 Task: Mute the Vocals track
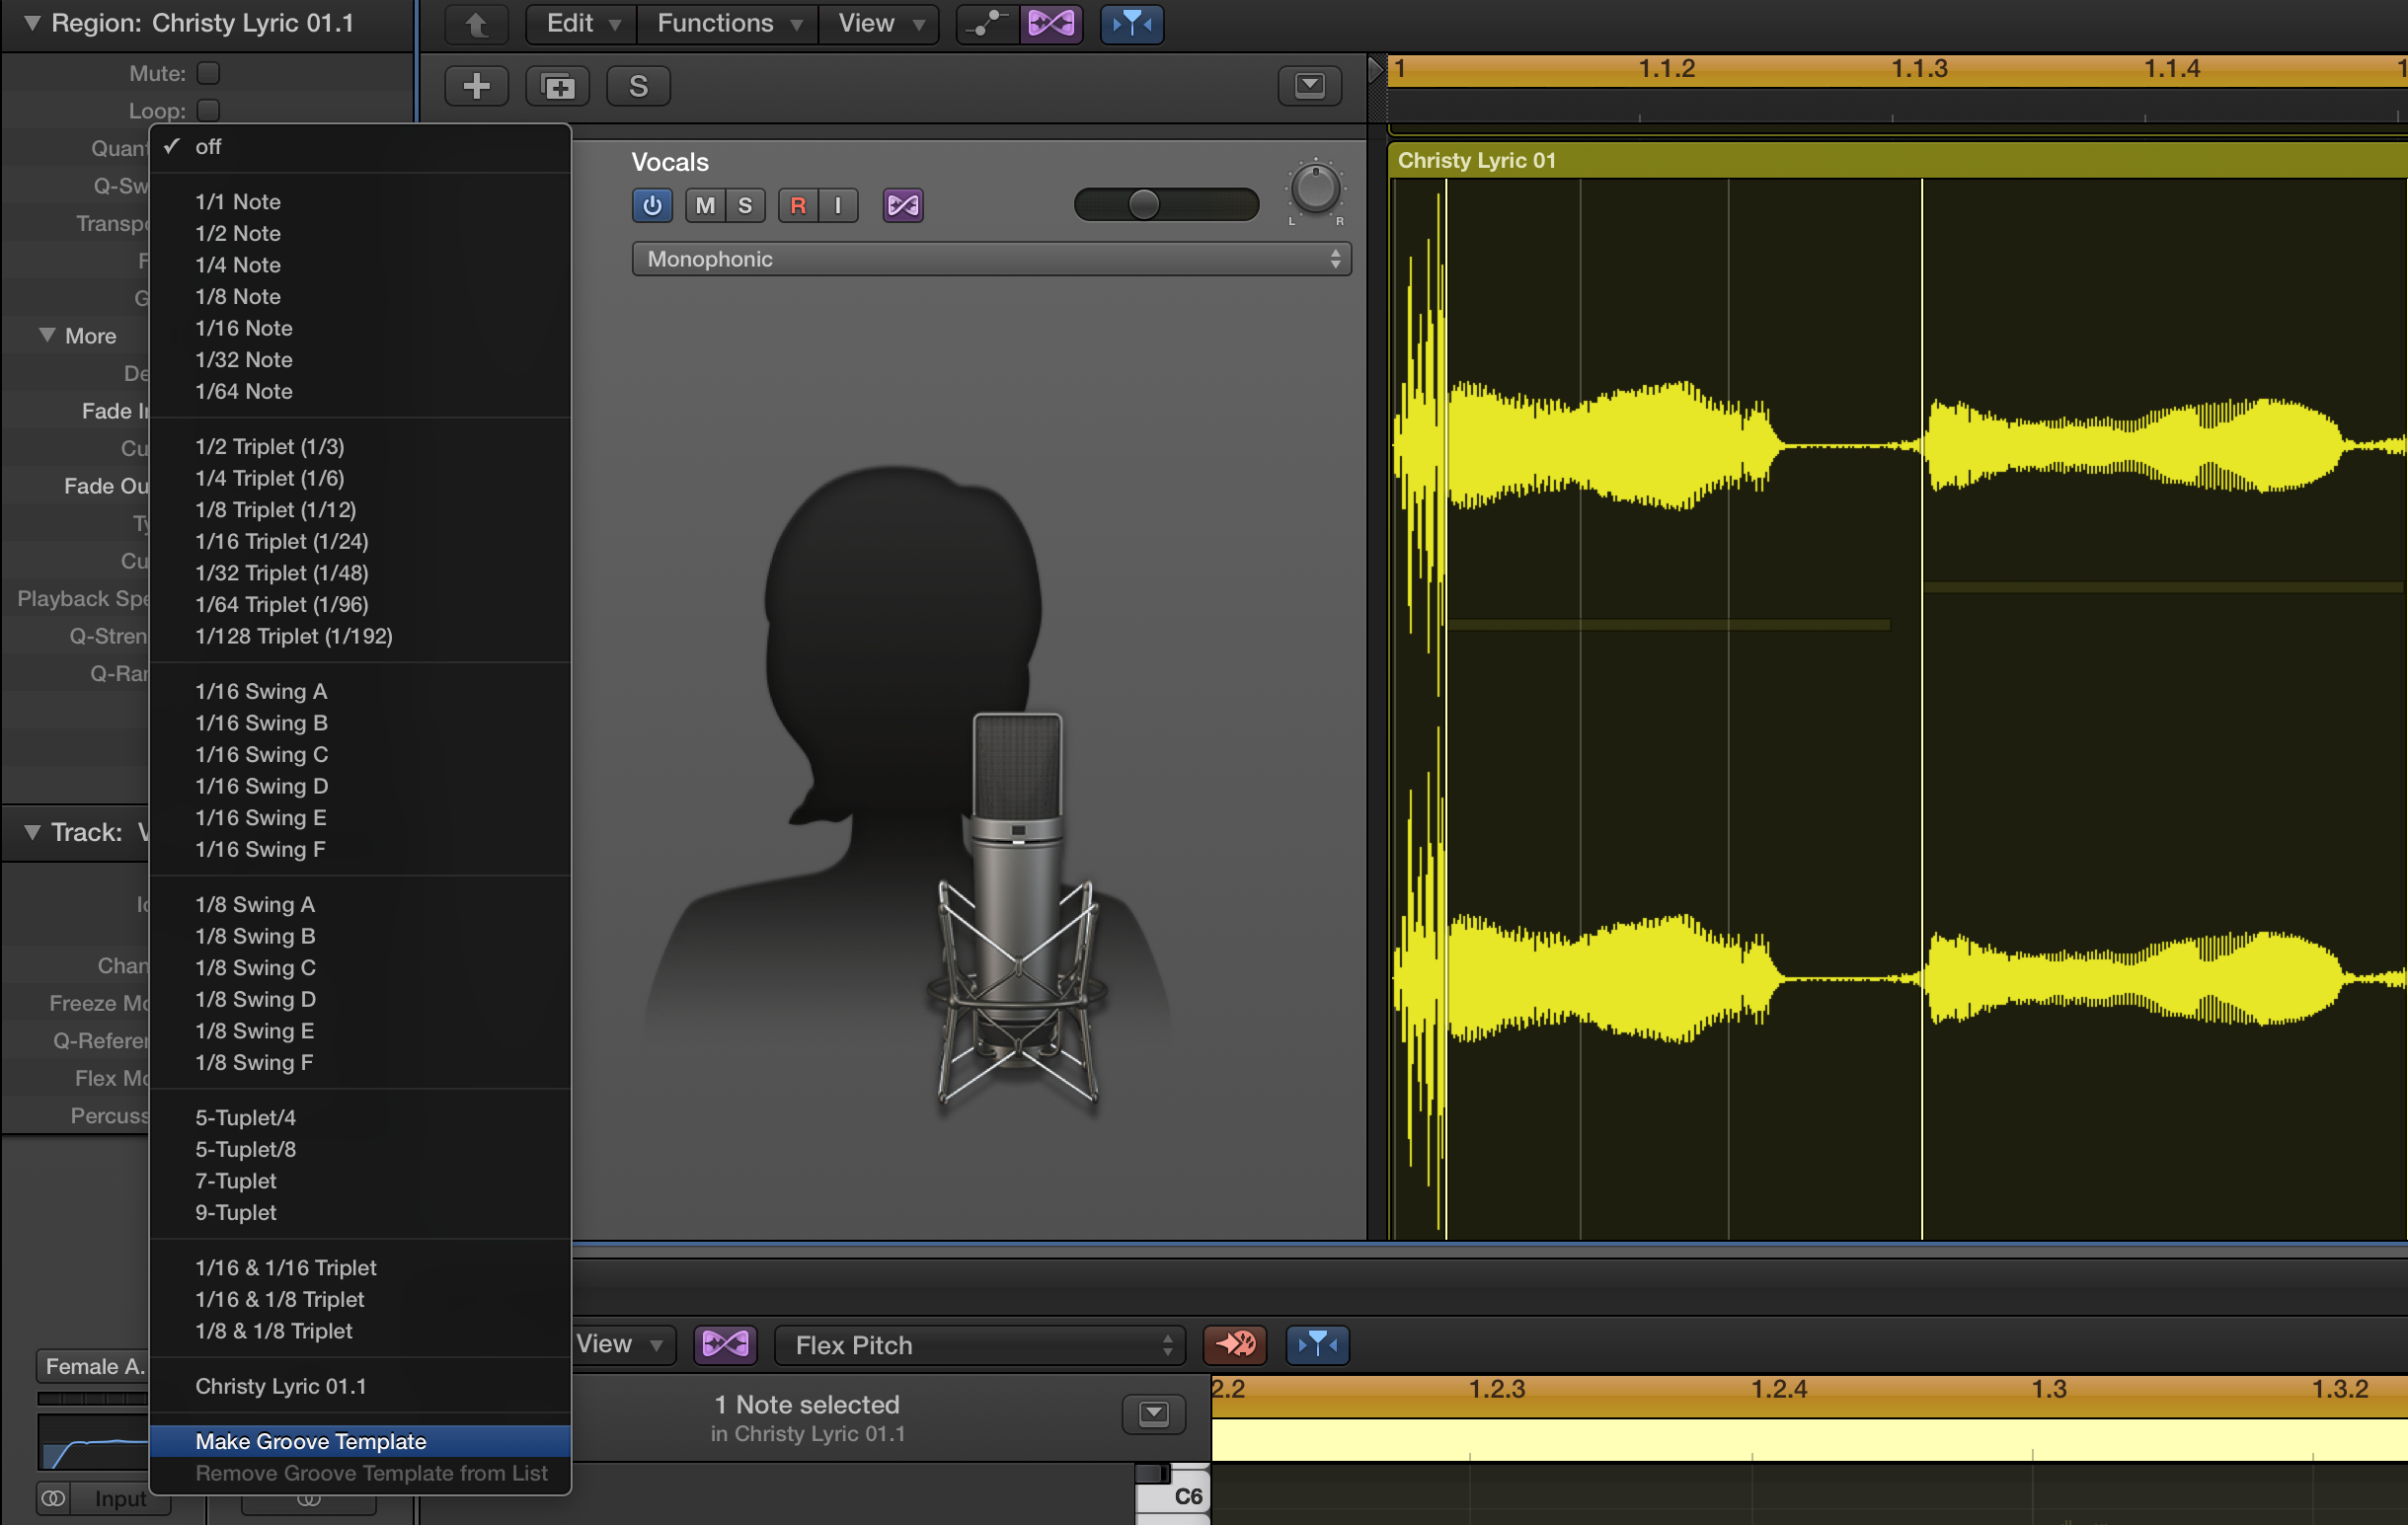704,205
